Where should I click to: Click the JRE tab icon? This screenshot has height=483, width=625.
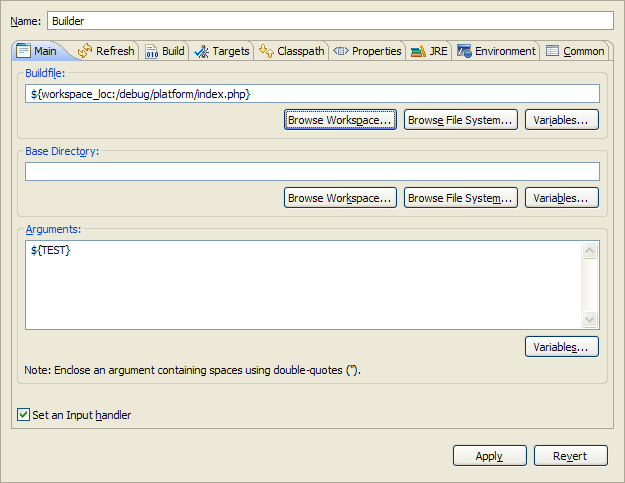coord(418,51)
